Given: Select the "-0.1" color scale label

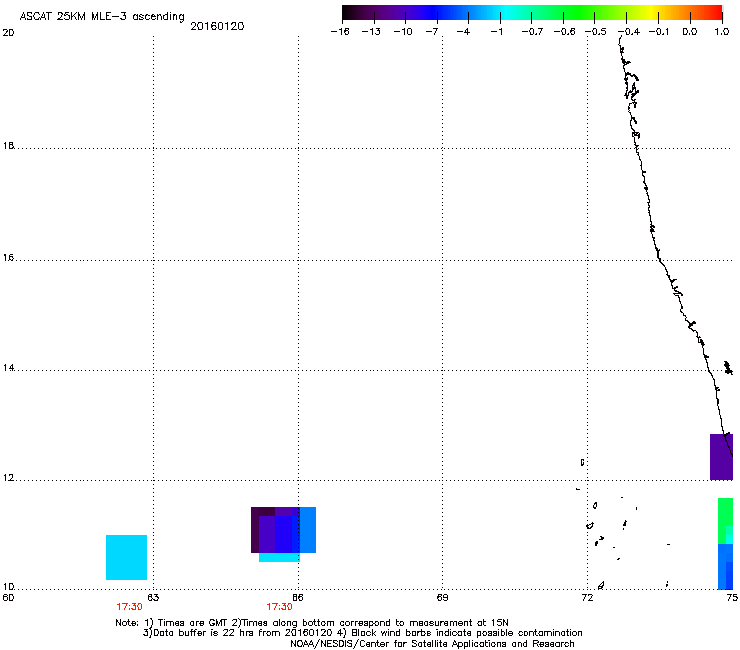Looking at the screenshot, I should pyautogui.click(x=659, y=32).
